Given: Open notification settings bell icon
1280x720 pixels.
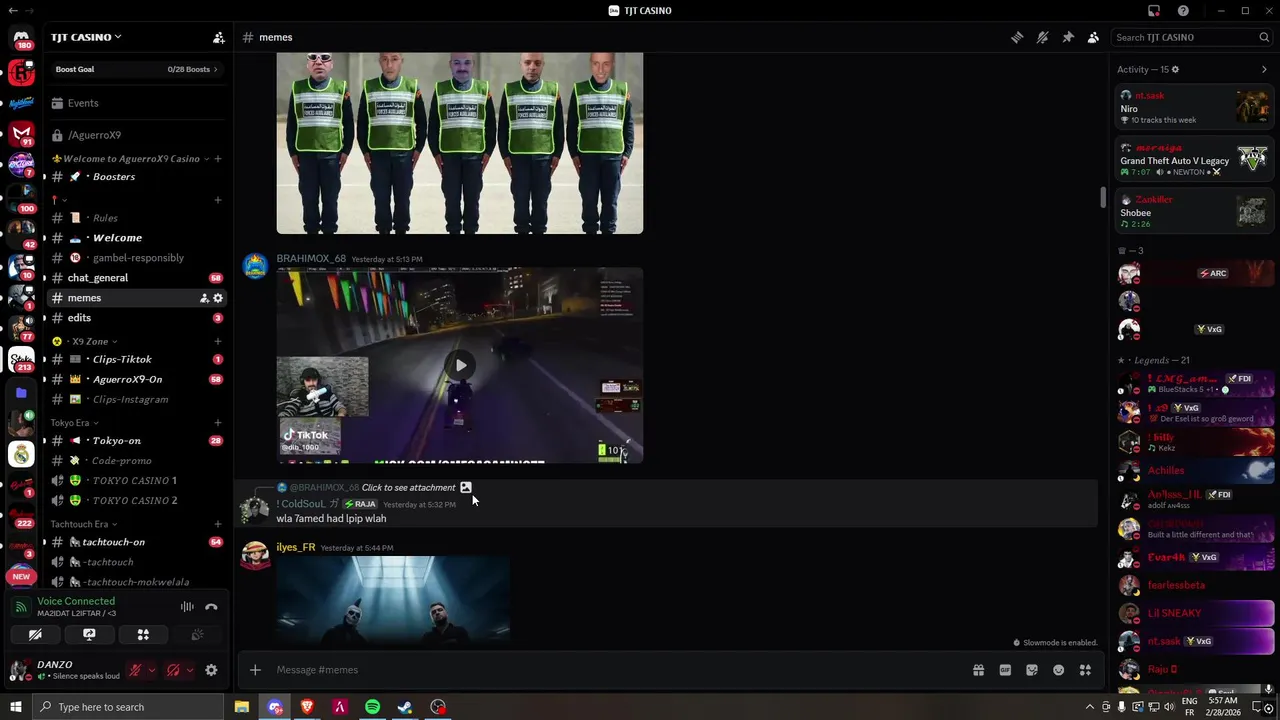Looking at the screenshot, I should tap(1042, 37).
